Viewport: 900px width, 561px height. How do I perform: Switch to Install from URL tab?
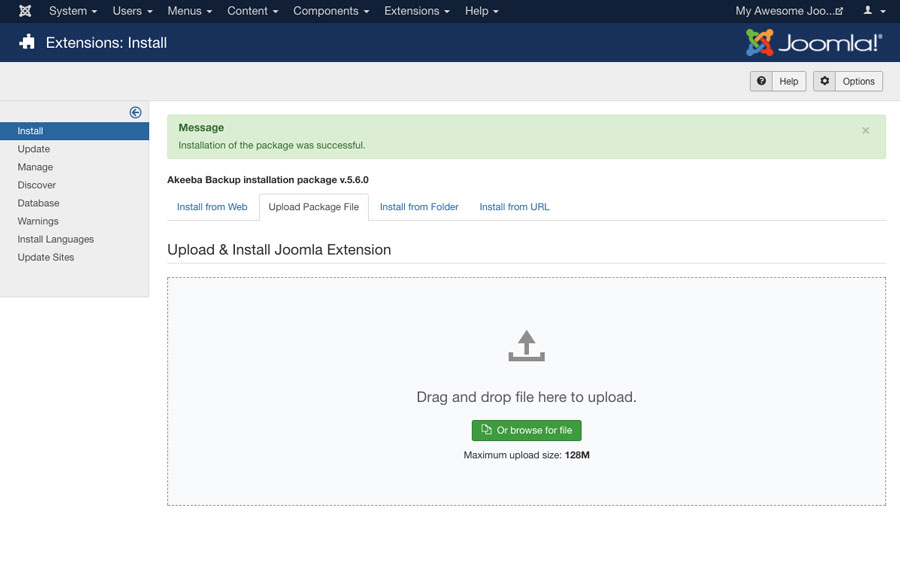514,207
